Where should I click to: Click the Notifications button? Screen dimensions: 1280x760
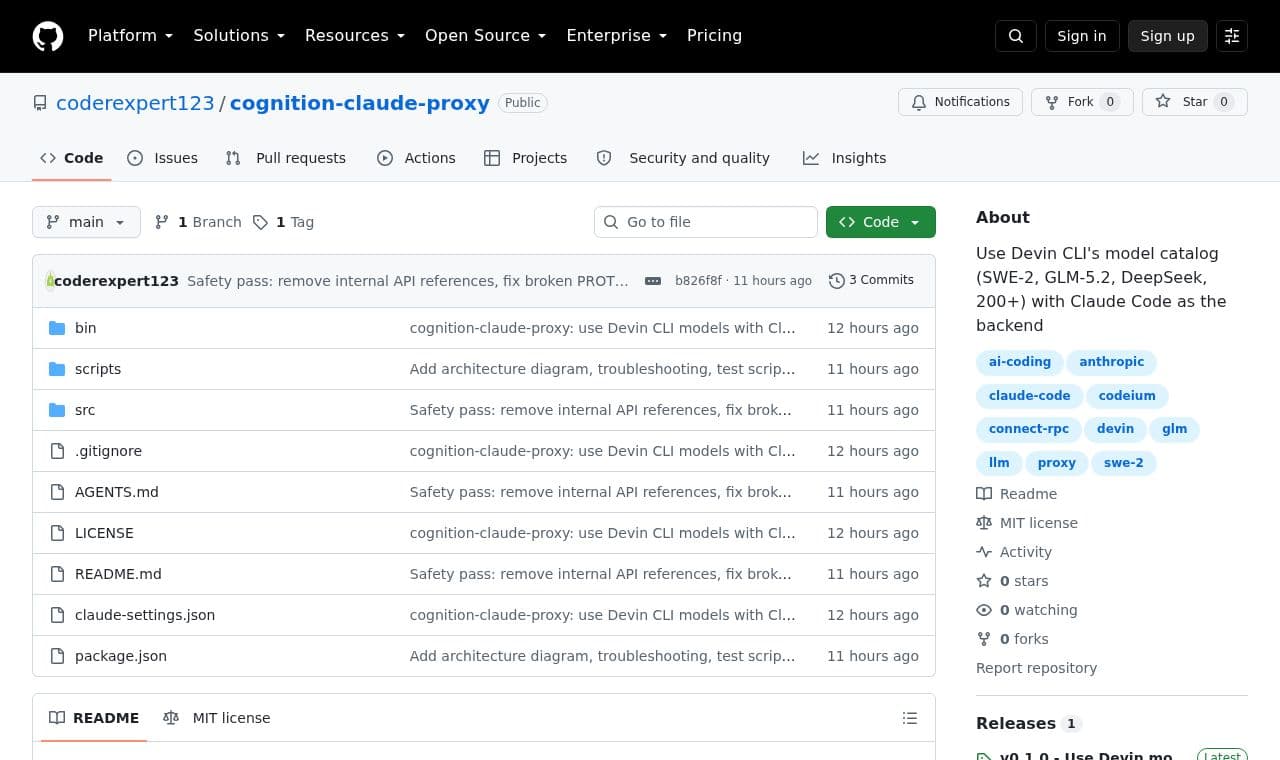960,102
